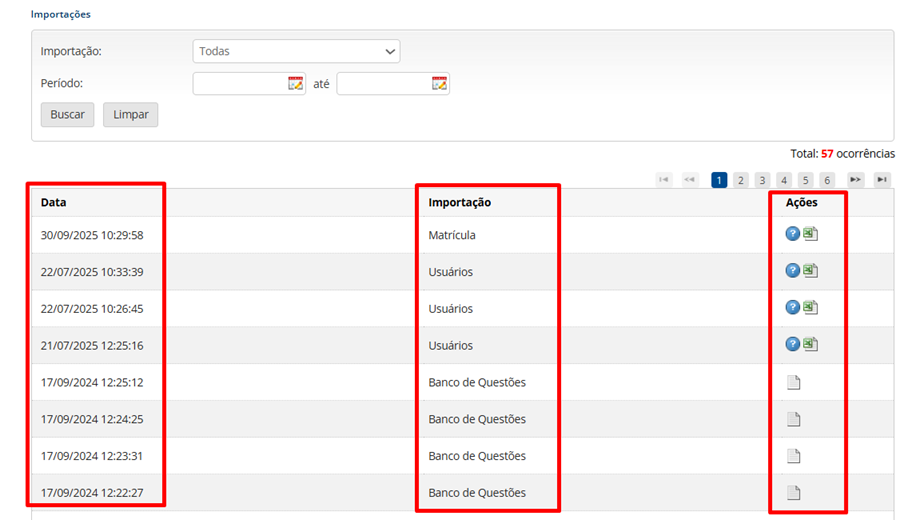
Task: Go to next page of results
Action: [856, 180]
